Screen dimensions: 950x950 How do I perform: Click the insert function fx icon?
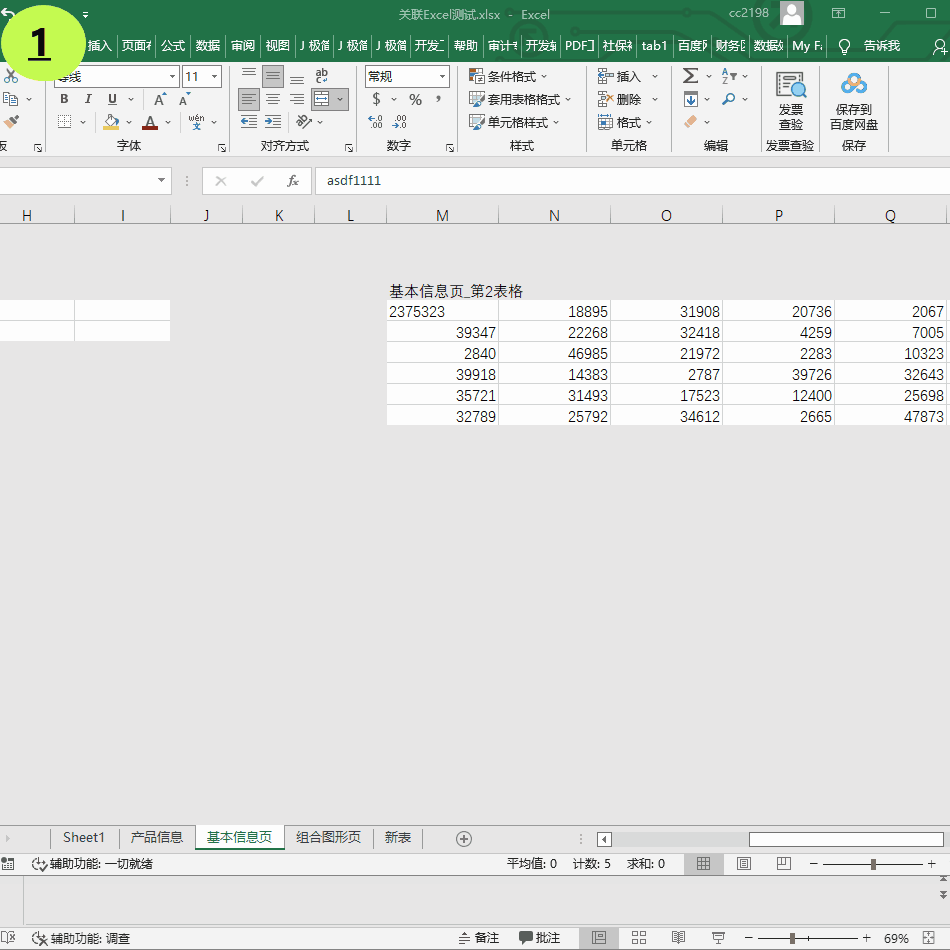click(x=293, y=181)
